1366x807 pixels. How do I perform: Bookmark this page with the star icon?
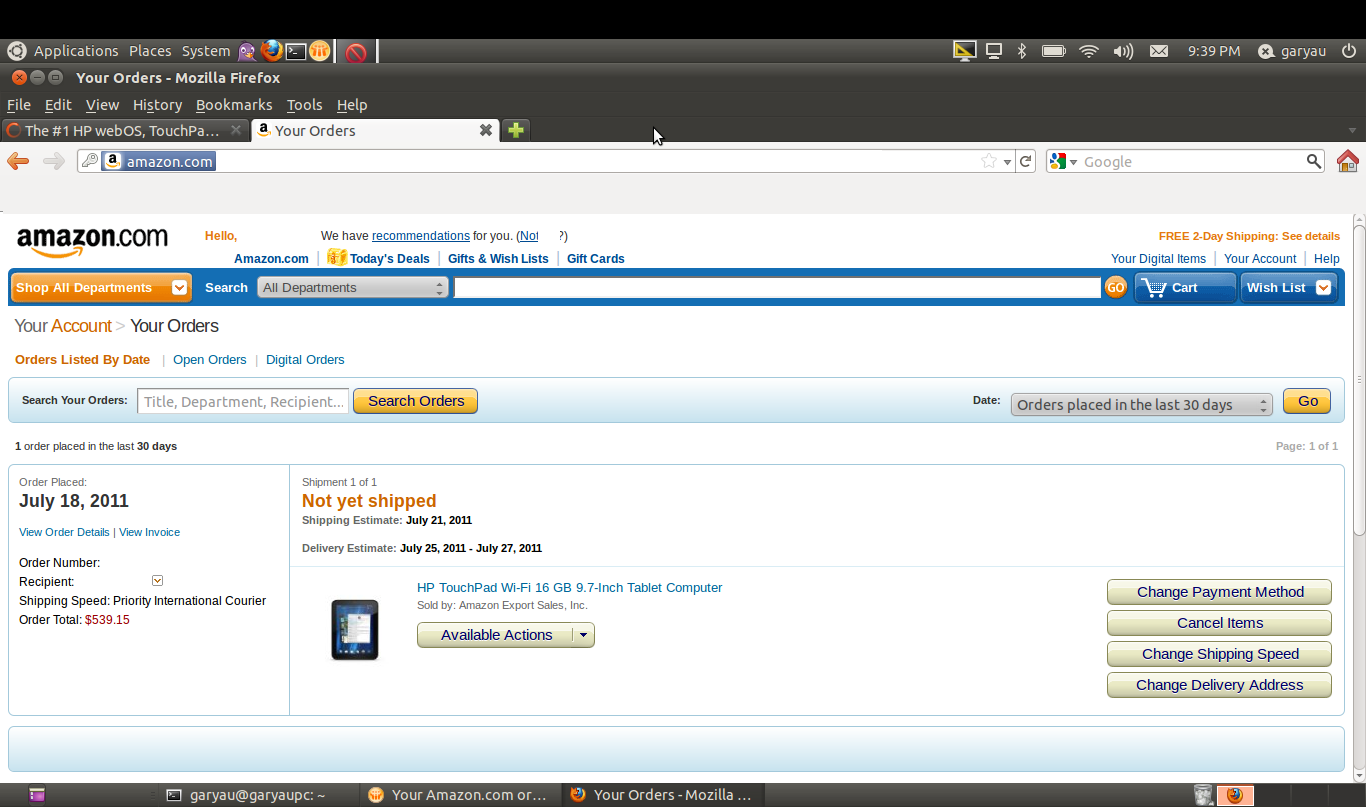point(989,161)
